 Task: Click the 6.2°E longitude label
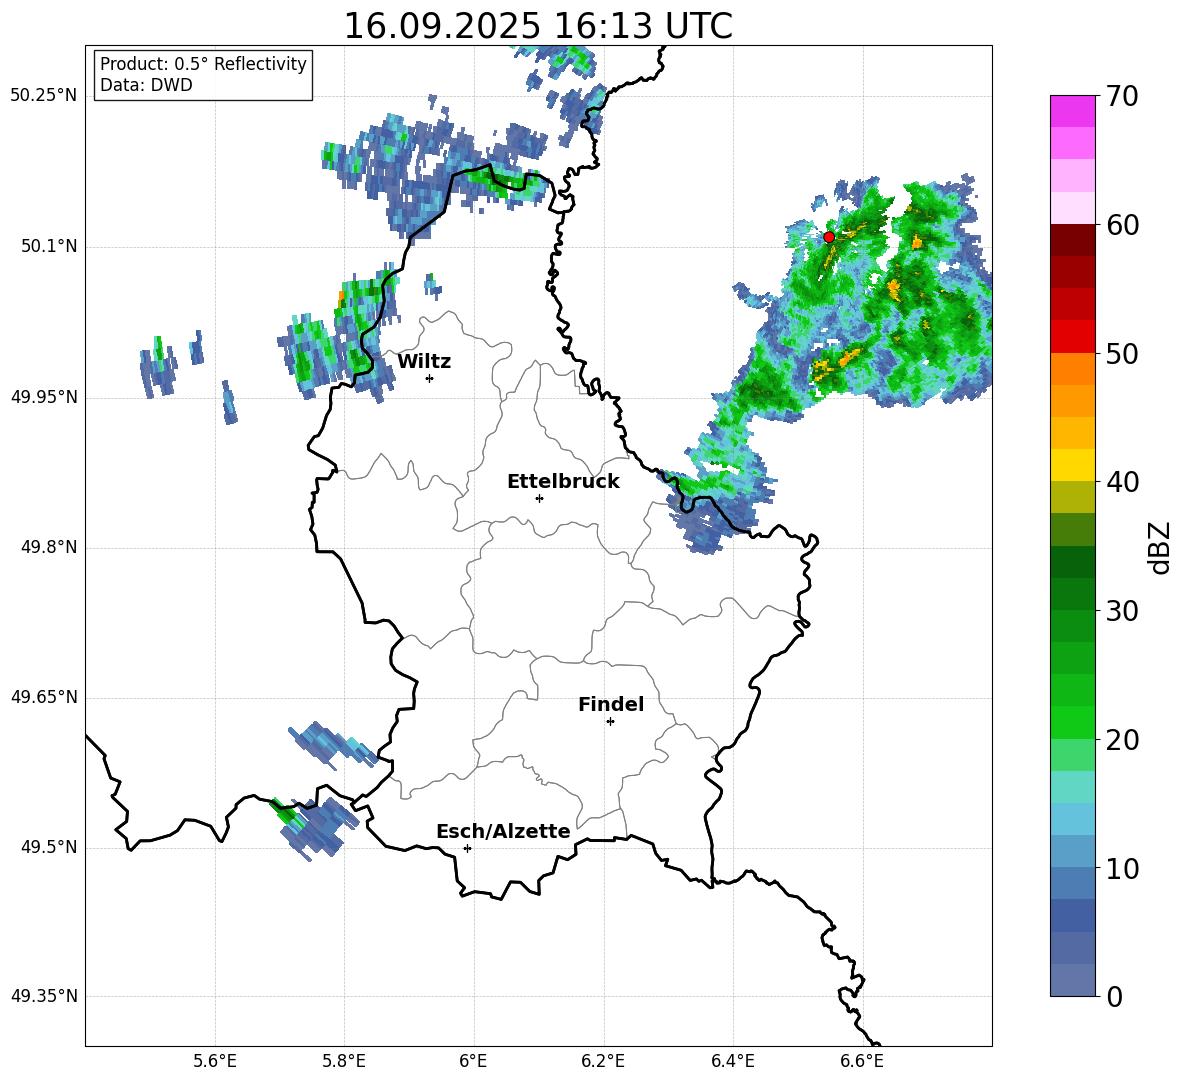[x=603, y=1062]
